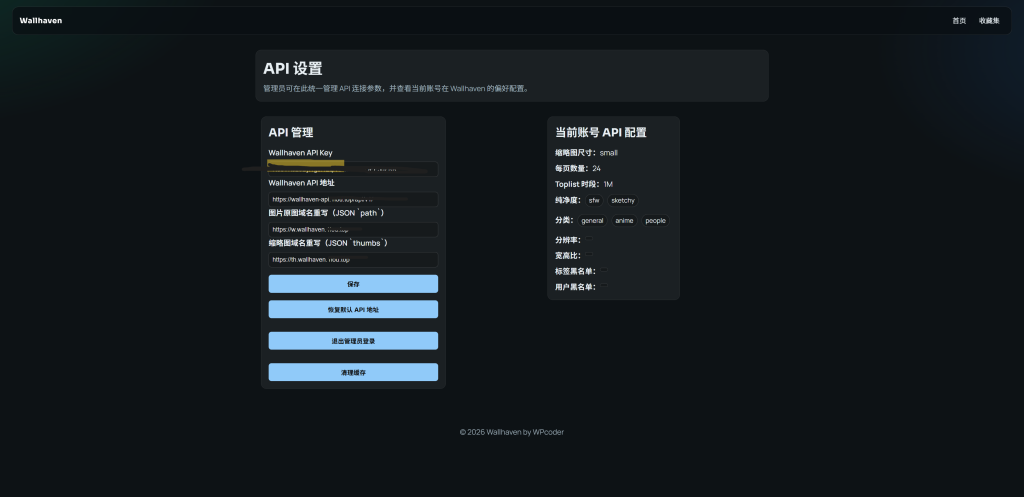Viewport: 1024px width, 497px height.
Task: Click the people category tag
Action: click(x=655, y=220)
